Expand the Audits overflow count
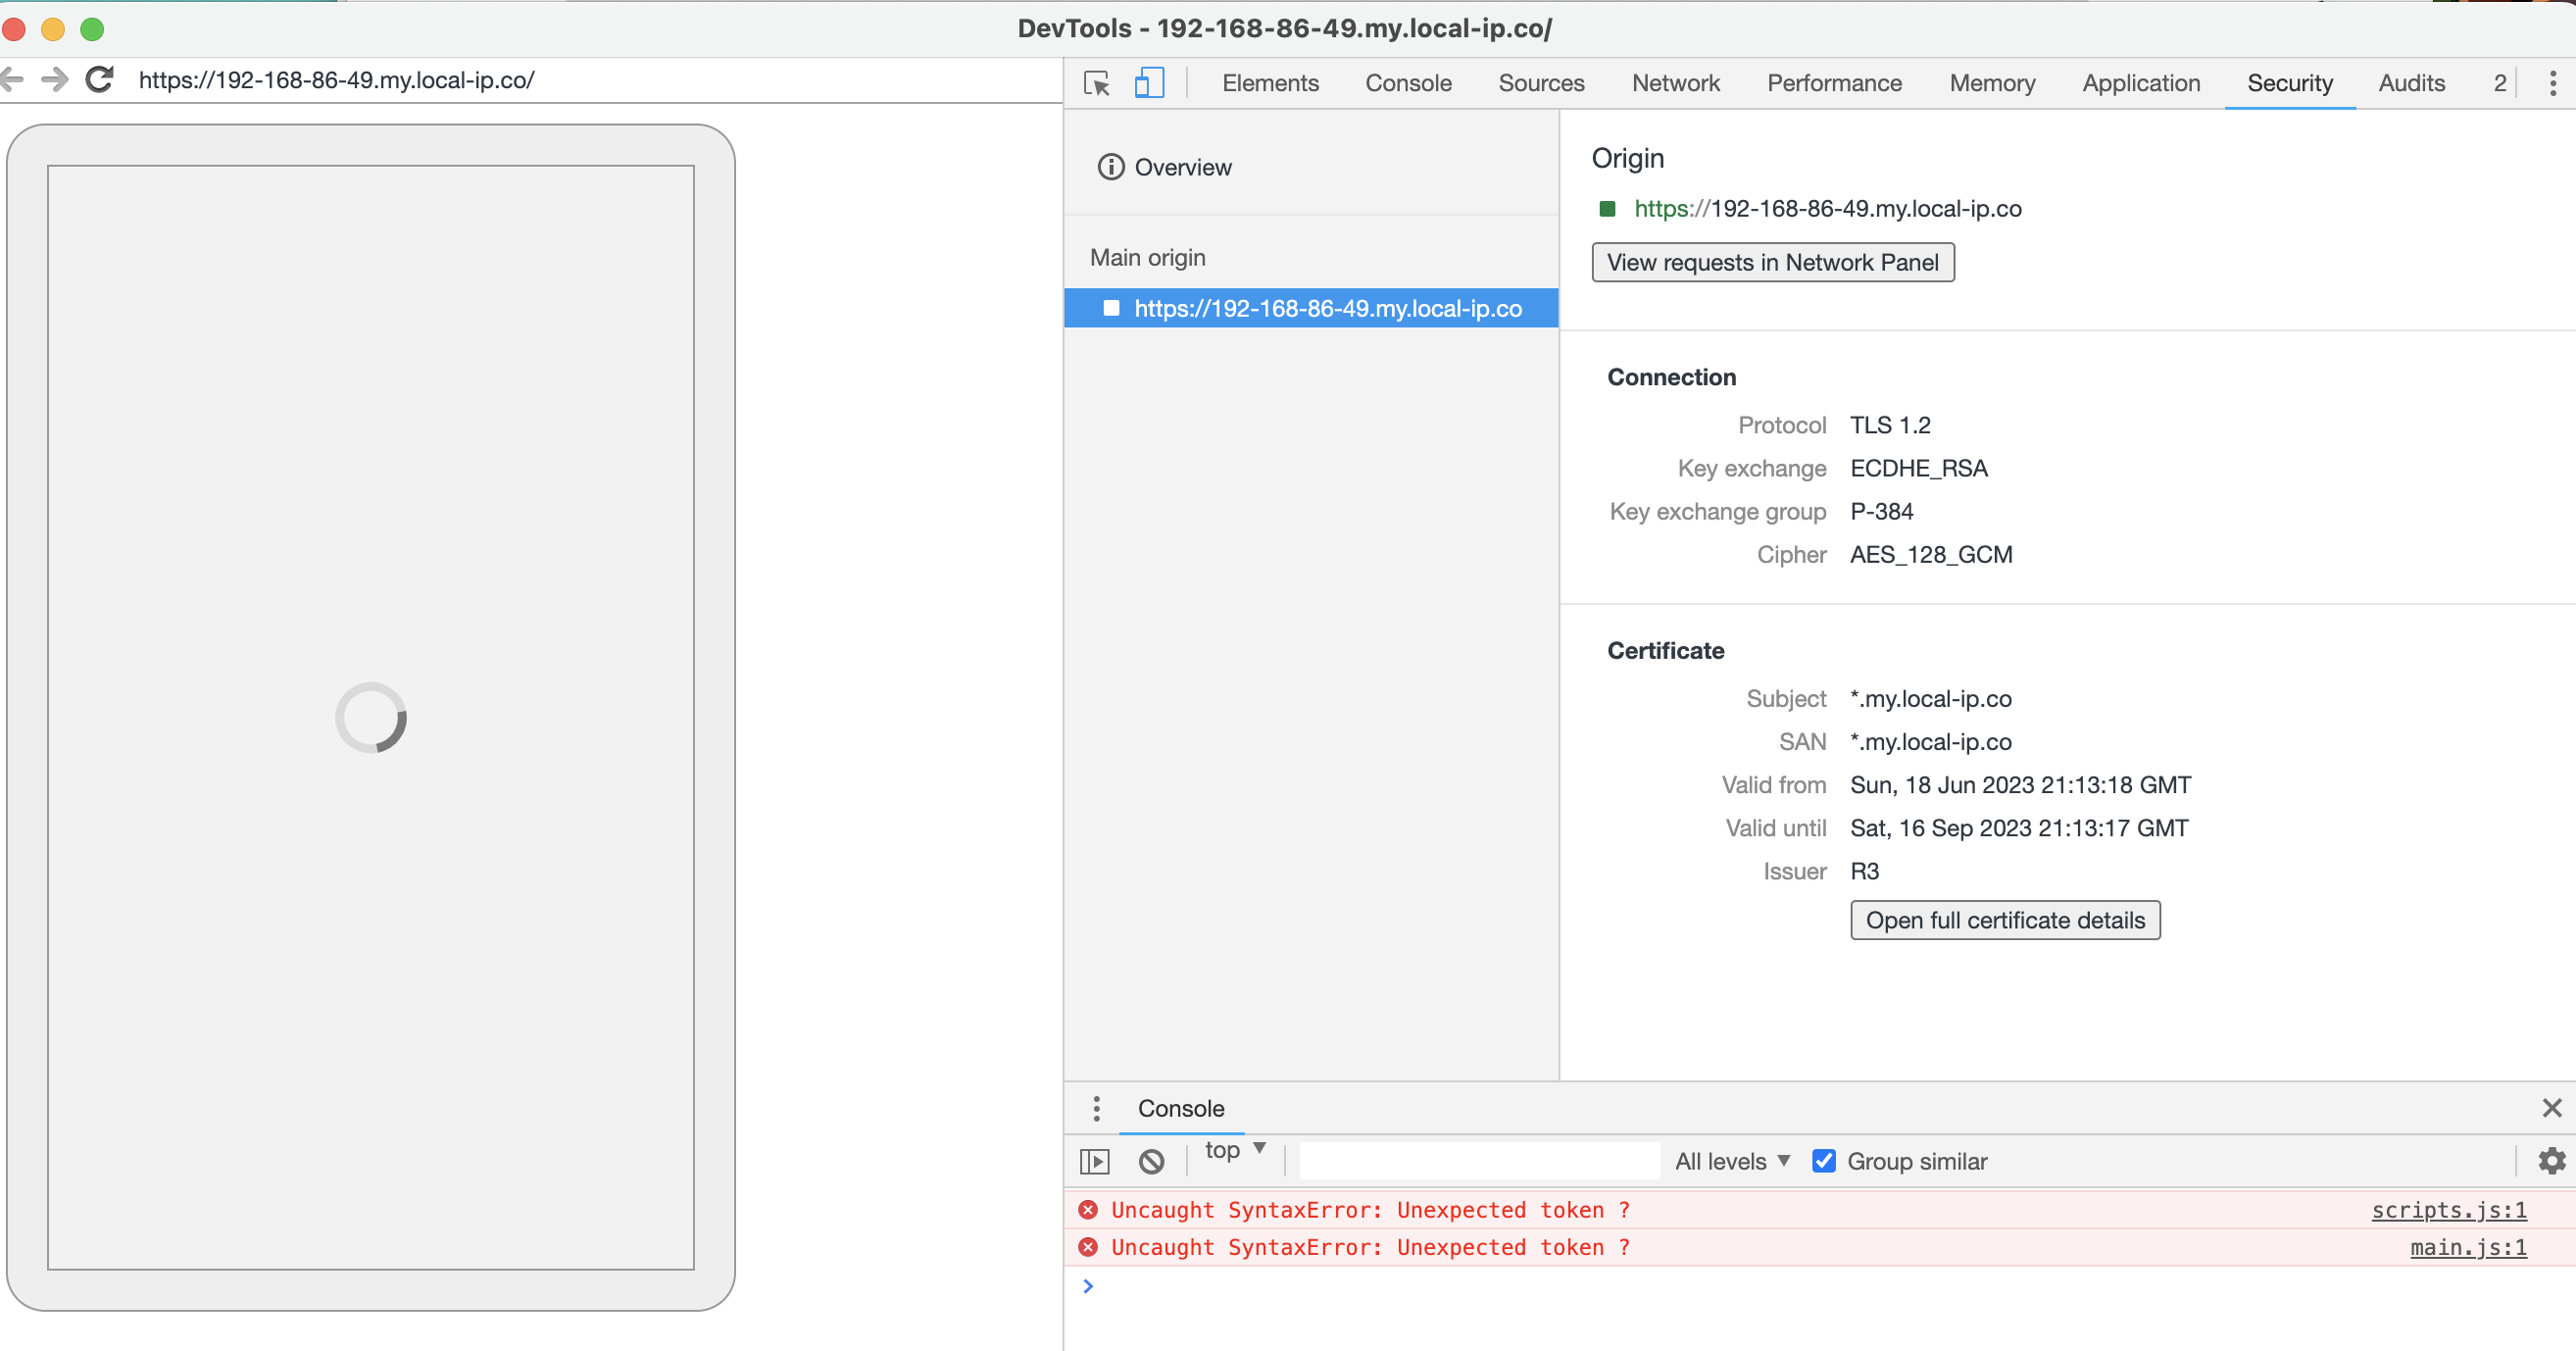 [2499, 83]
